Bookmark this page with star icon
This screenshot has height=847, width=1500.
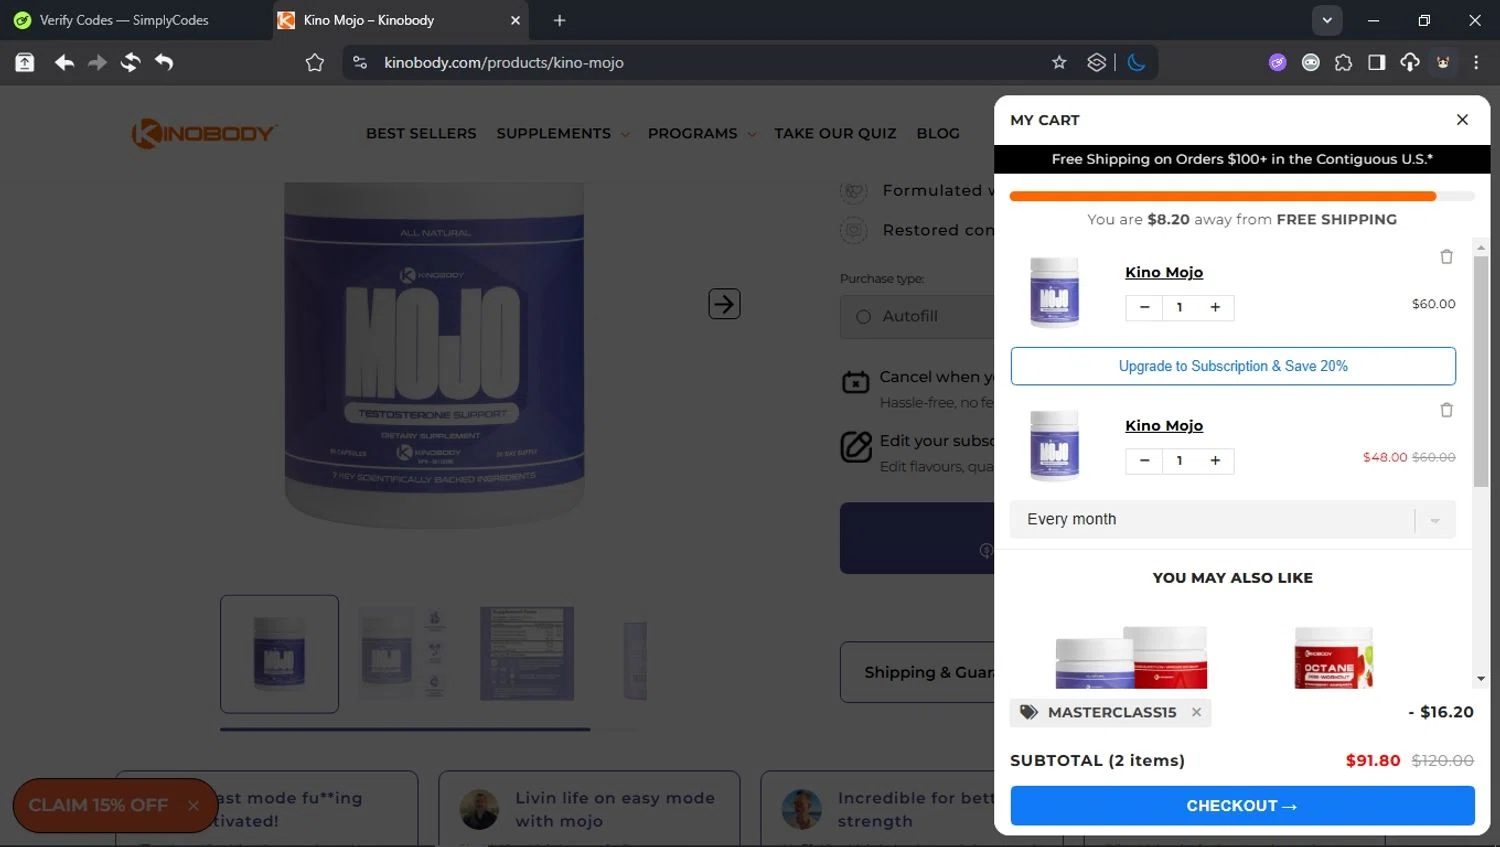tap(1059, 62)
